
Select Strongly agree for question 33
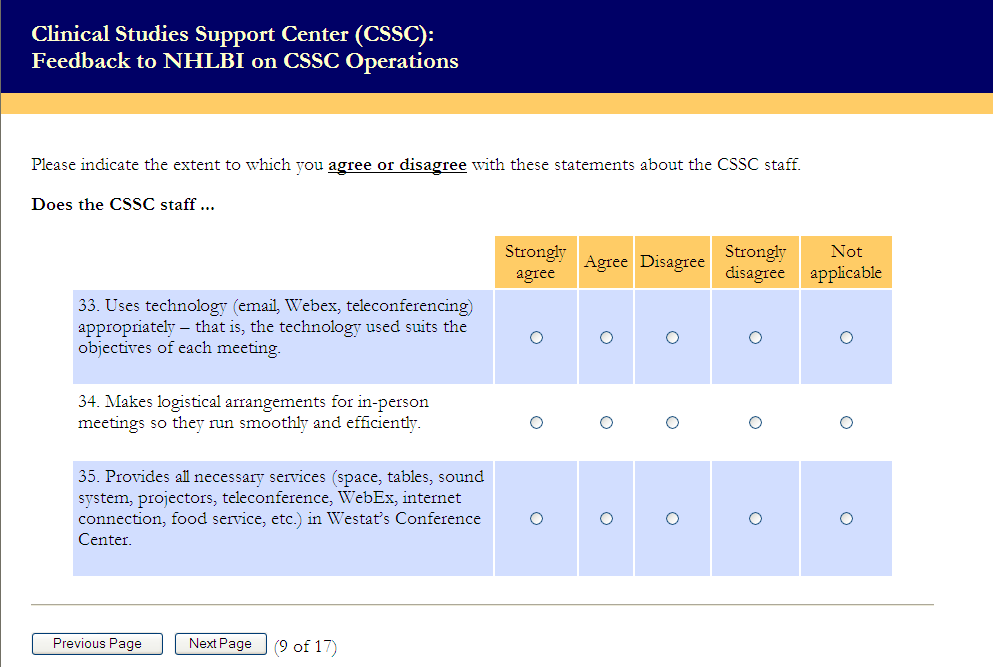click(x=536, y=338)
